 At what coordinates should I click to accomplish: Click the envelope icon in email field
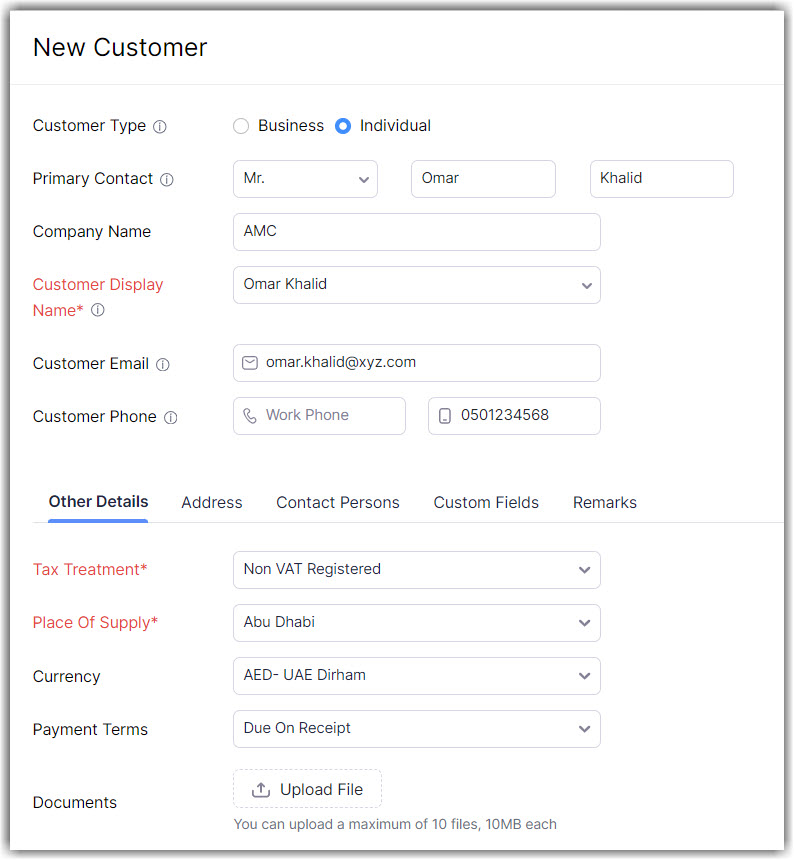pos(250,363)
